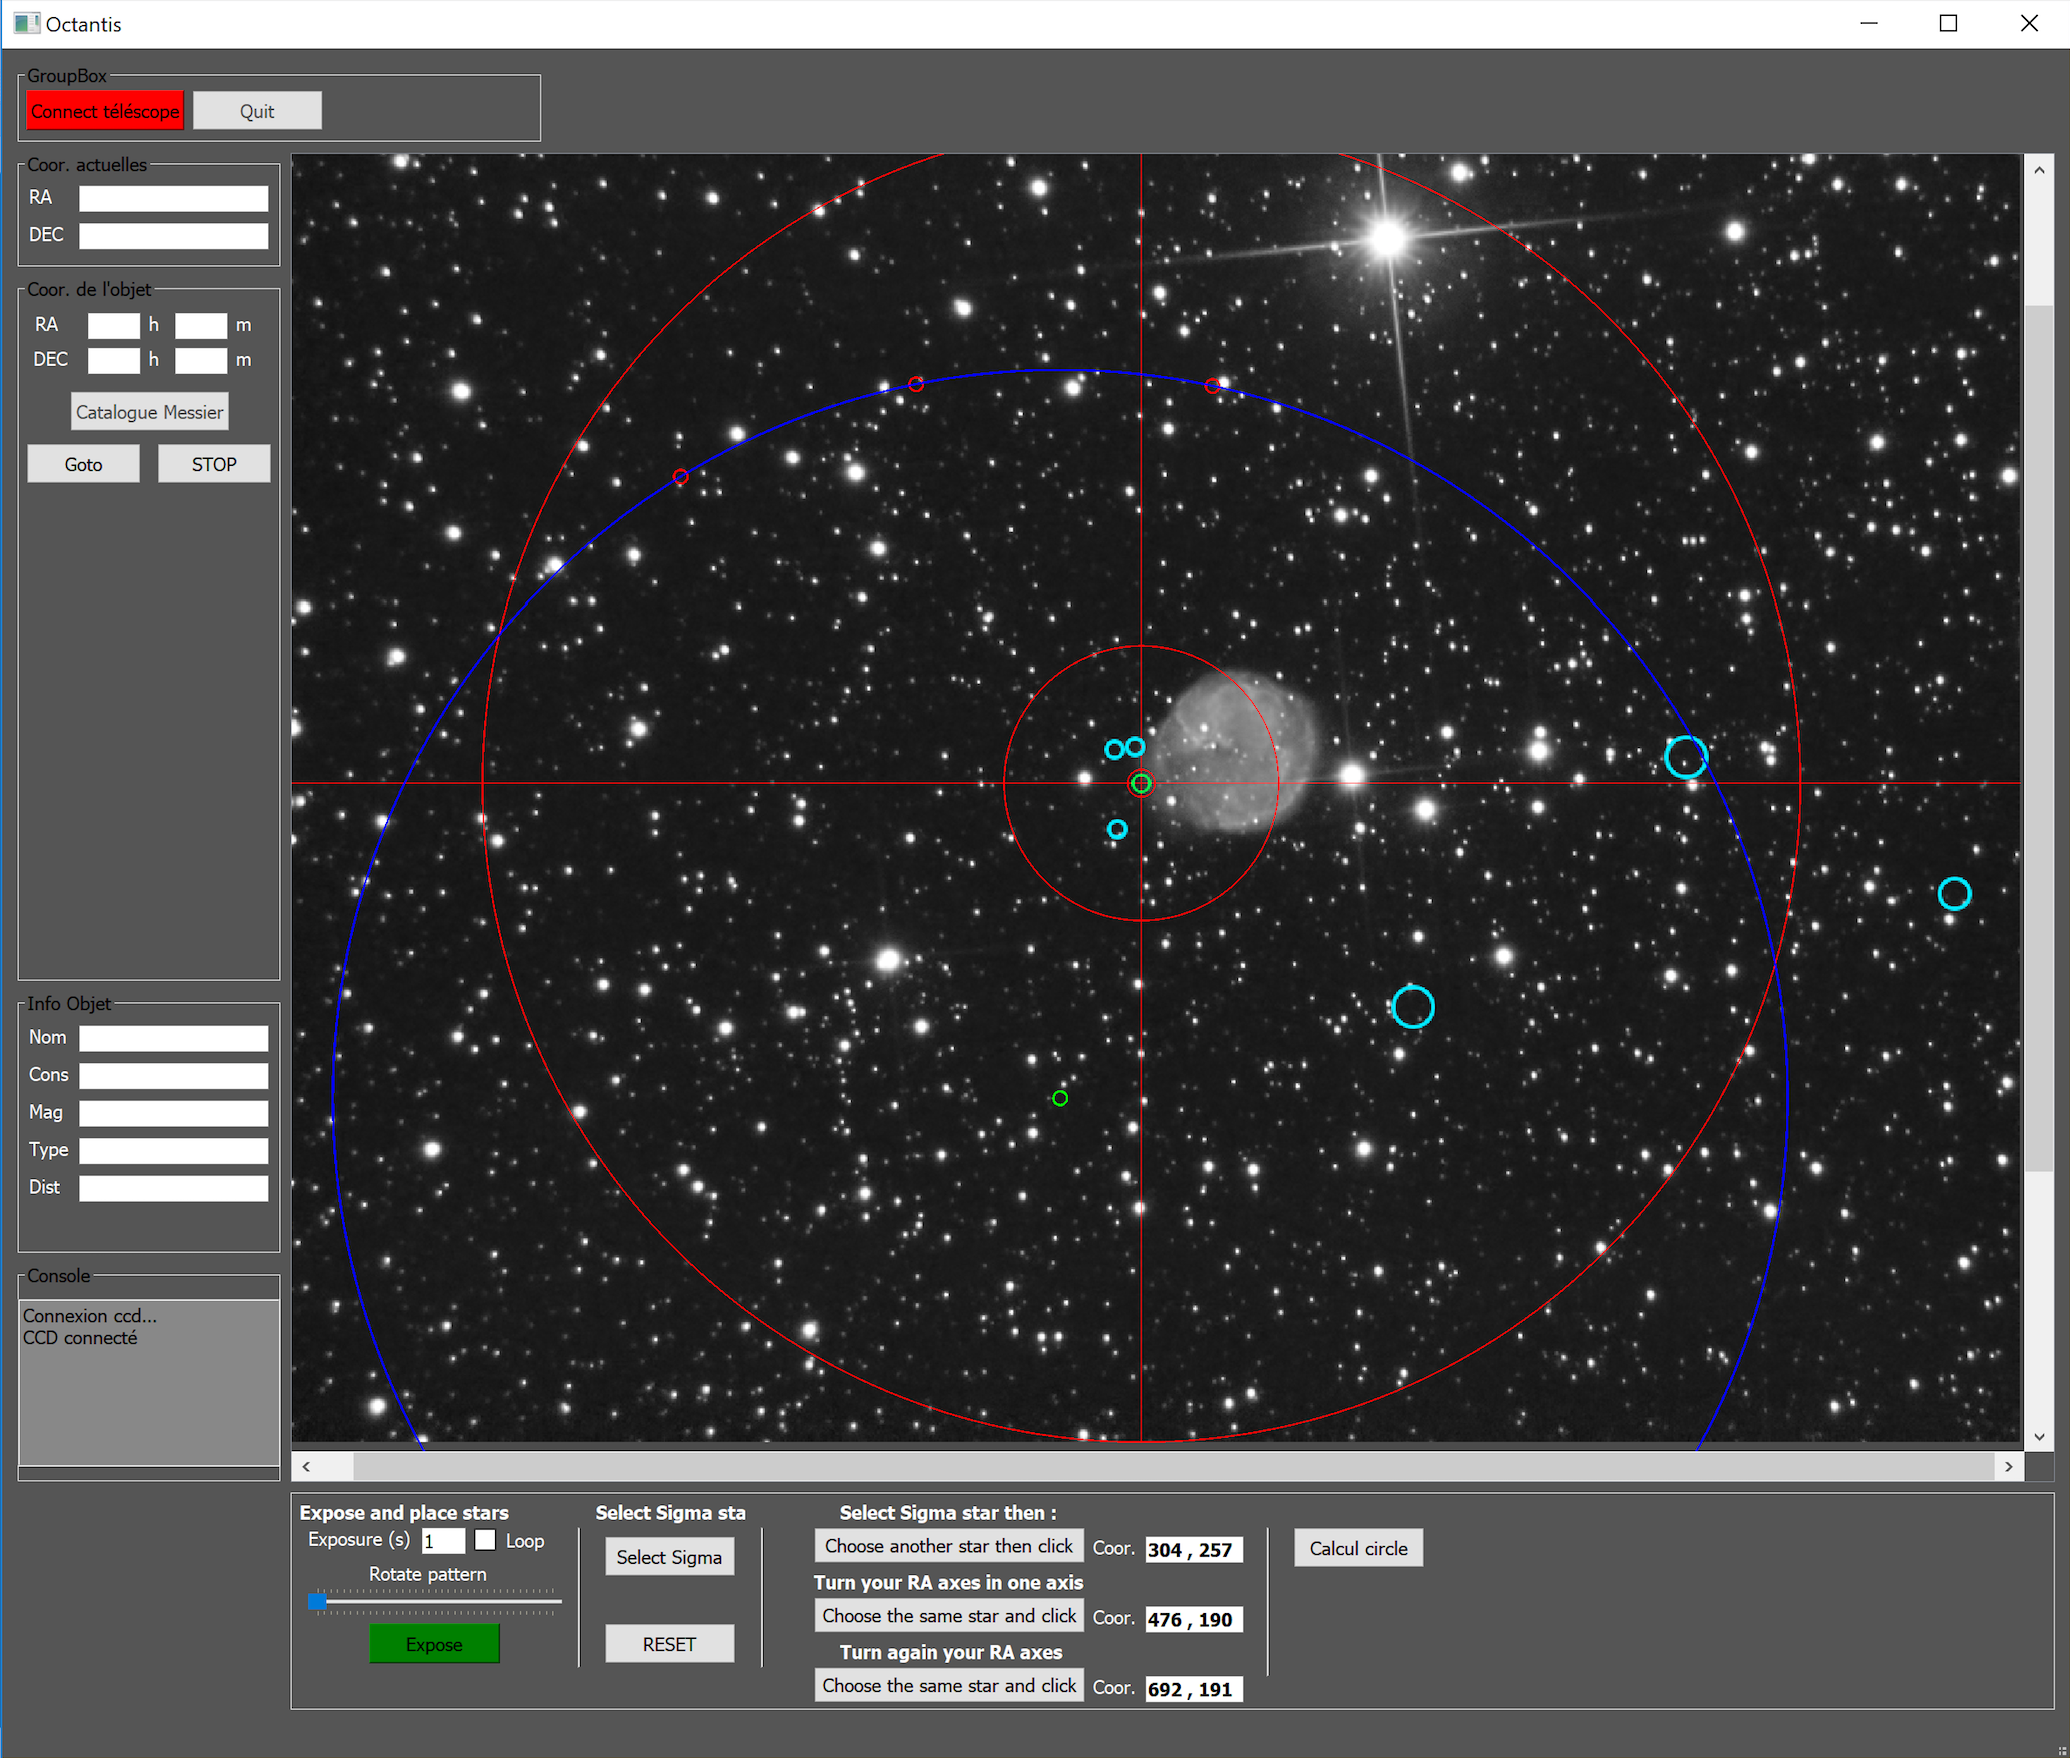Click the scroll left arrow below image
This screenshot has height=1758, width=2070.
click(307, 1466)
